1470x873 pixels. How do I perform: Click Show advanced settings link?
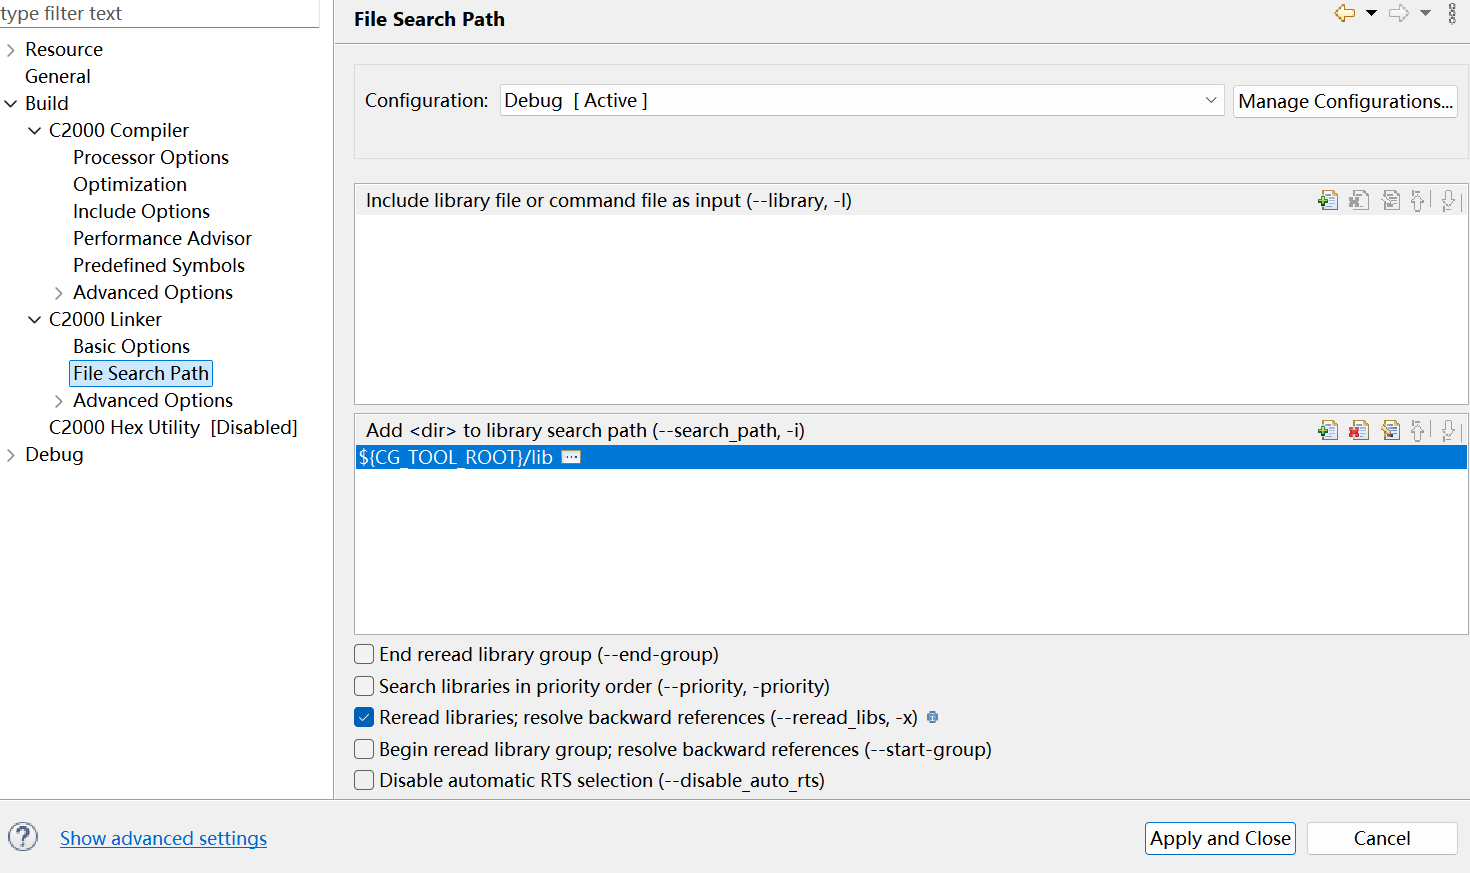tap(163, 838)
